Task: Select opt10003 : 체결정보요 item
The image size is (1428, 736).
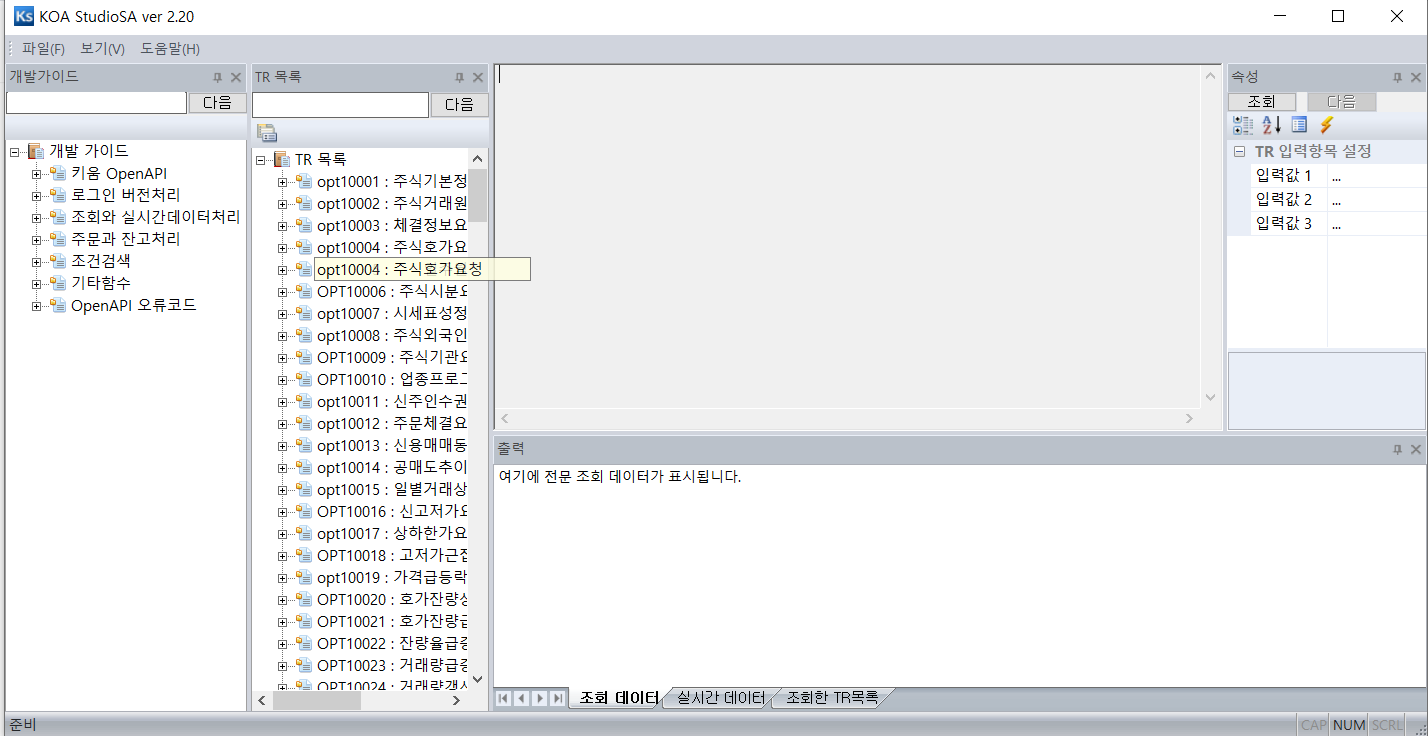Action: coord(391,226)
